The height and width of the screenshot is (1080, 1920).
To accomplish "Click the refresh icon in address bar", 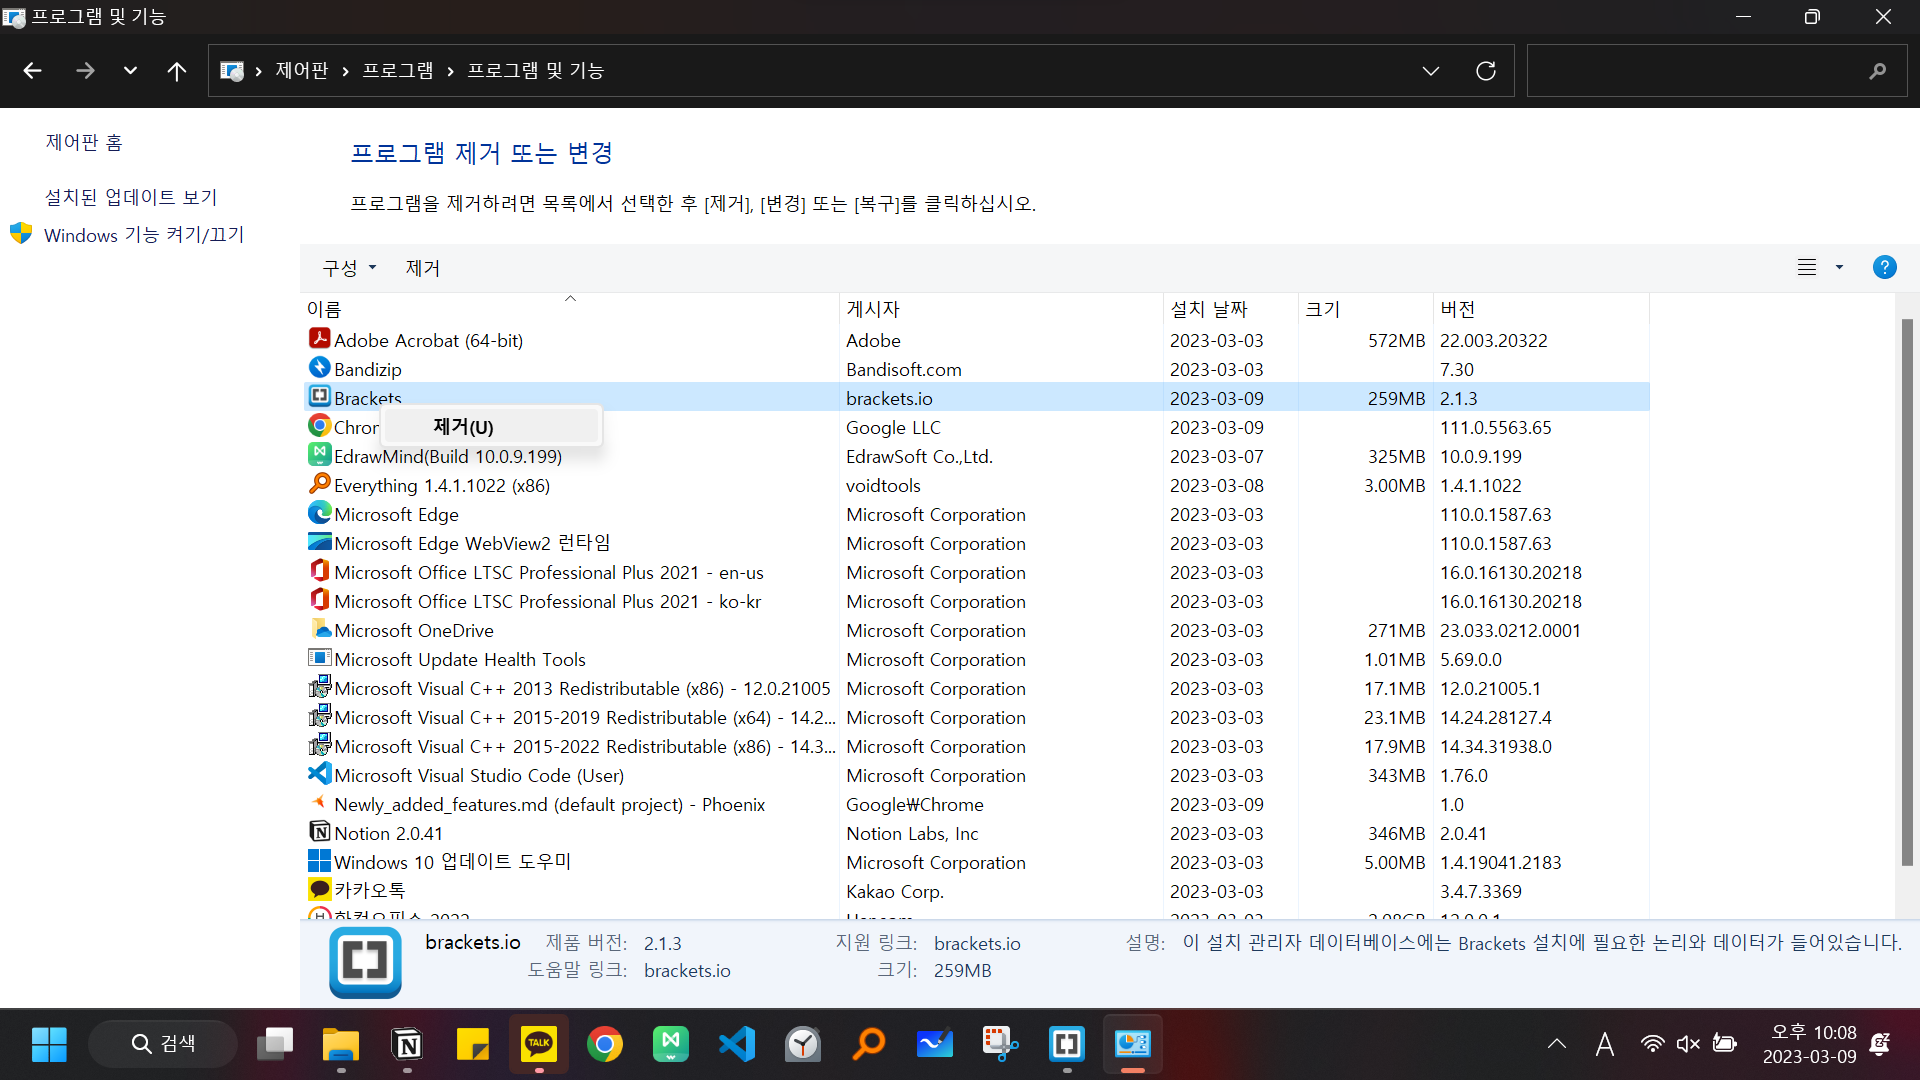I will (1486, 71).
